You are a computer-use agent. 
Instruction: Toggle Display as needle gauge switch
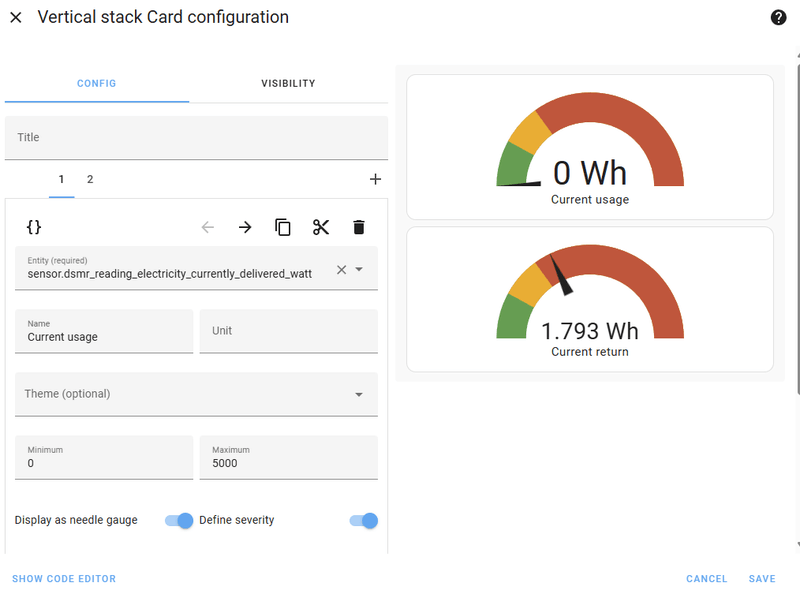[179, 520]
